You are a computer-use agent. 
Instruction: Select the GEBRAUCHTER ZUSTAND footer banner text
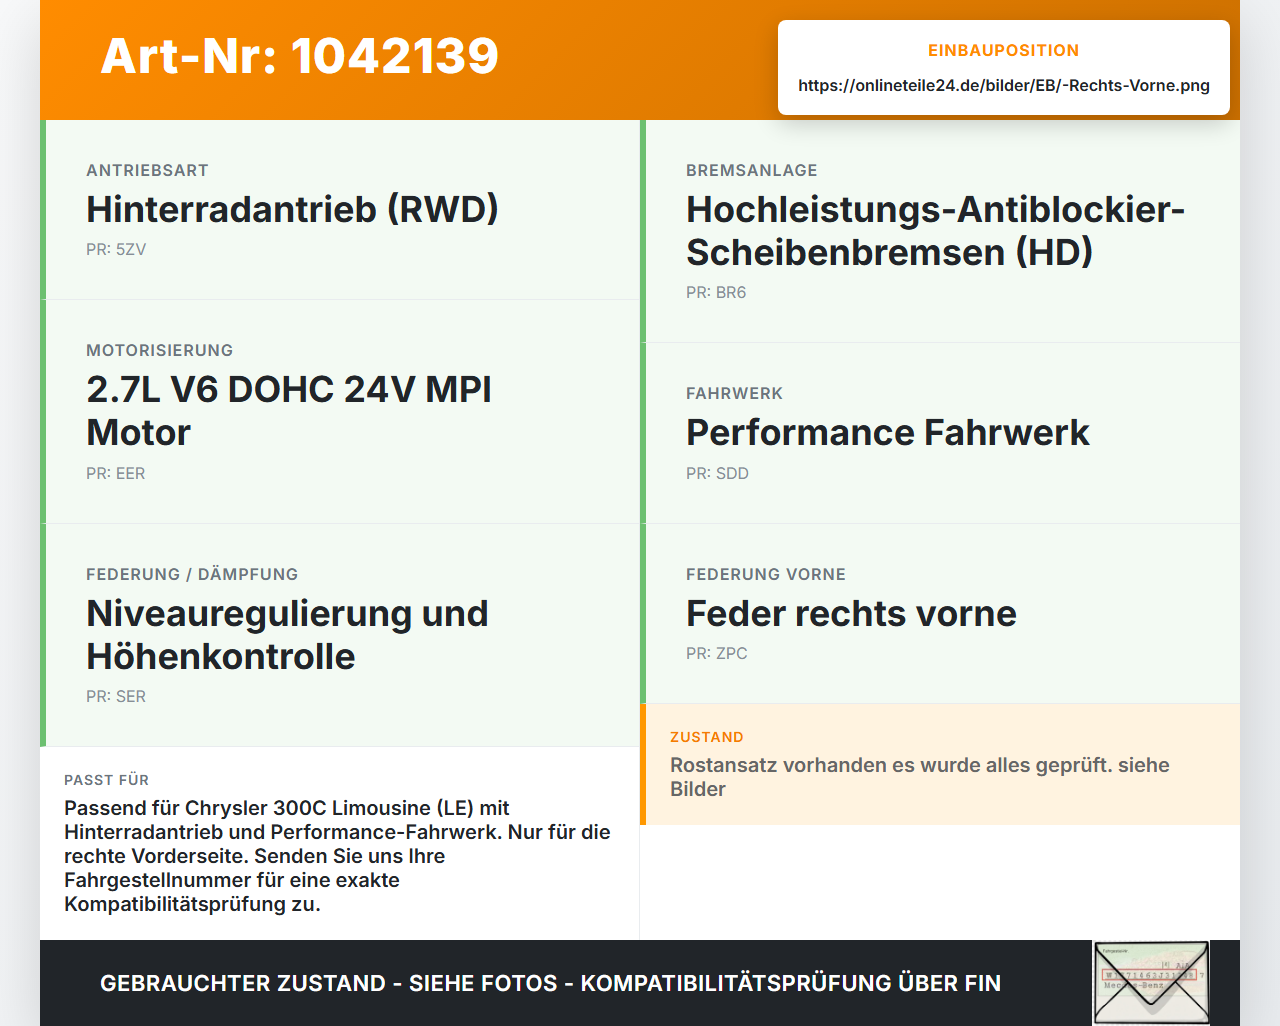pos(550,983)
